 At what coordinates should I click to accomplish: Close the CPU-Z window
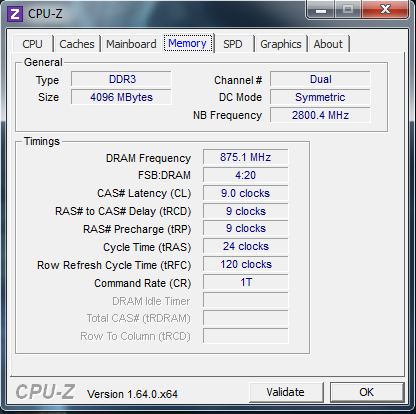coord(385,10)
